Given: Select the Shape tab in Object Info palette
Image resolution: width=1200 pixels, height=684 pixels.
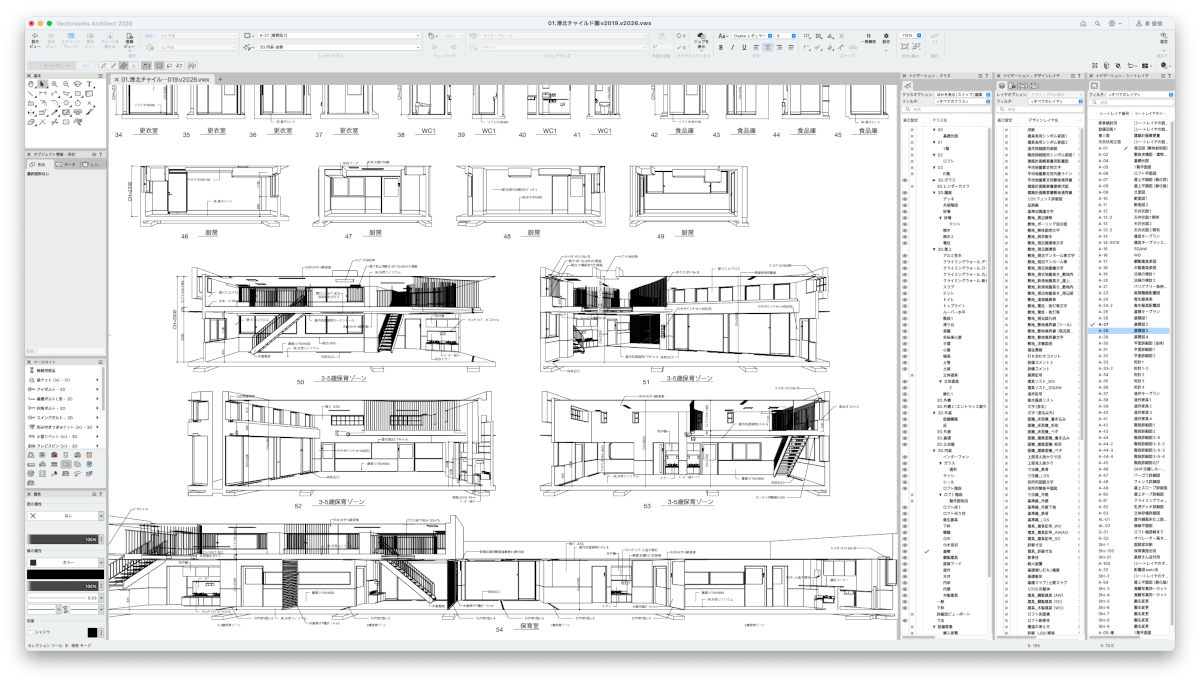Looking at the screenshot, I should 40,164.
